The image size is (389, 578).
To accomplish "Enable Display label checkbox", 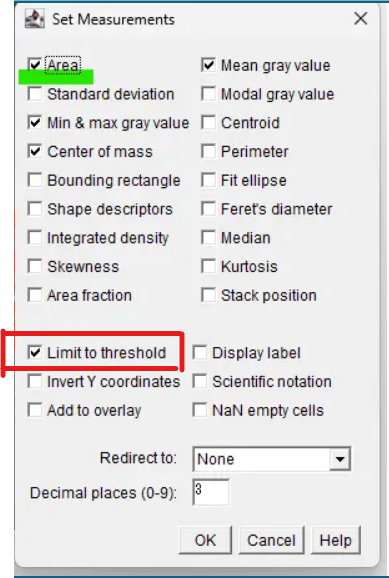I will (x=199, y=353).
